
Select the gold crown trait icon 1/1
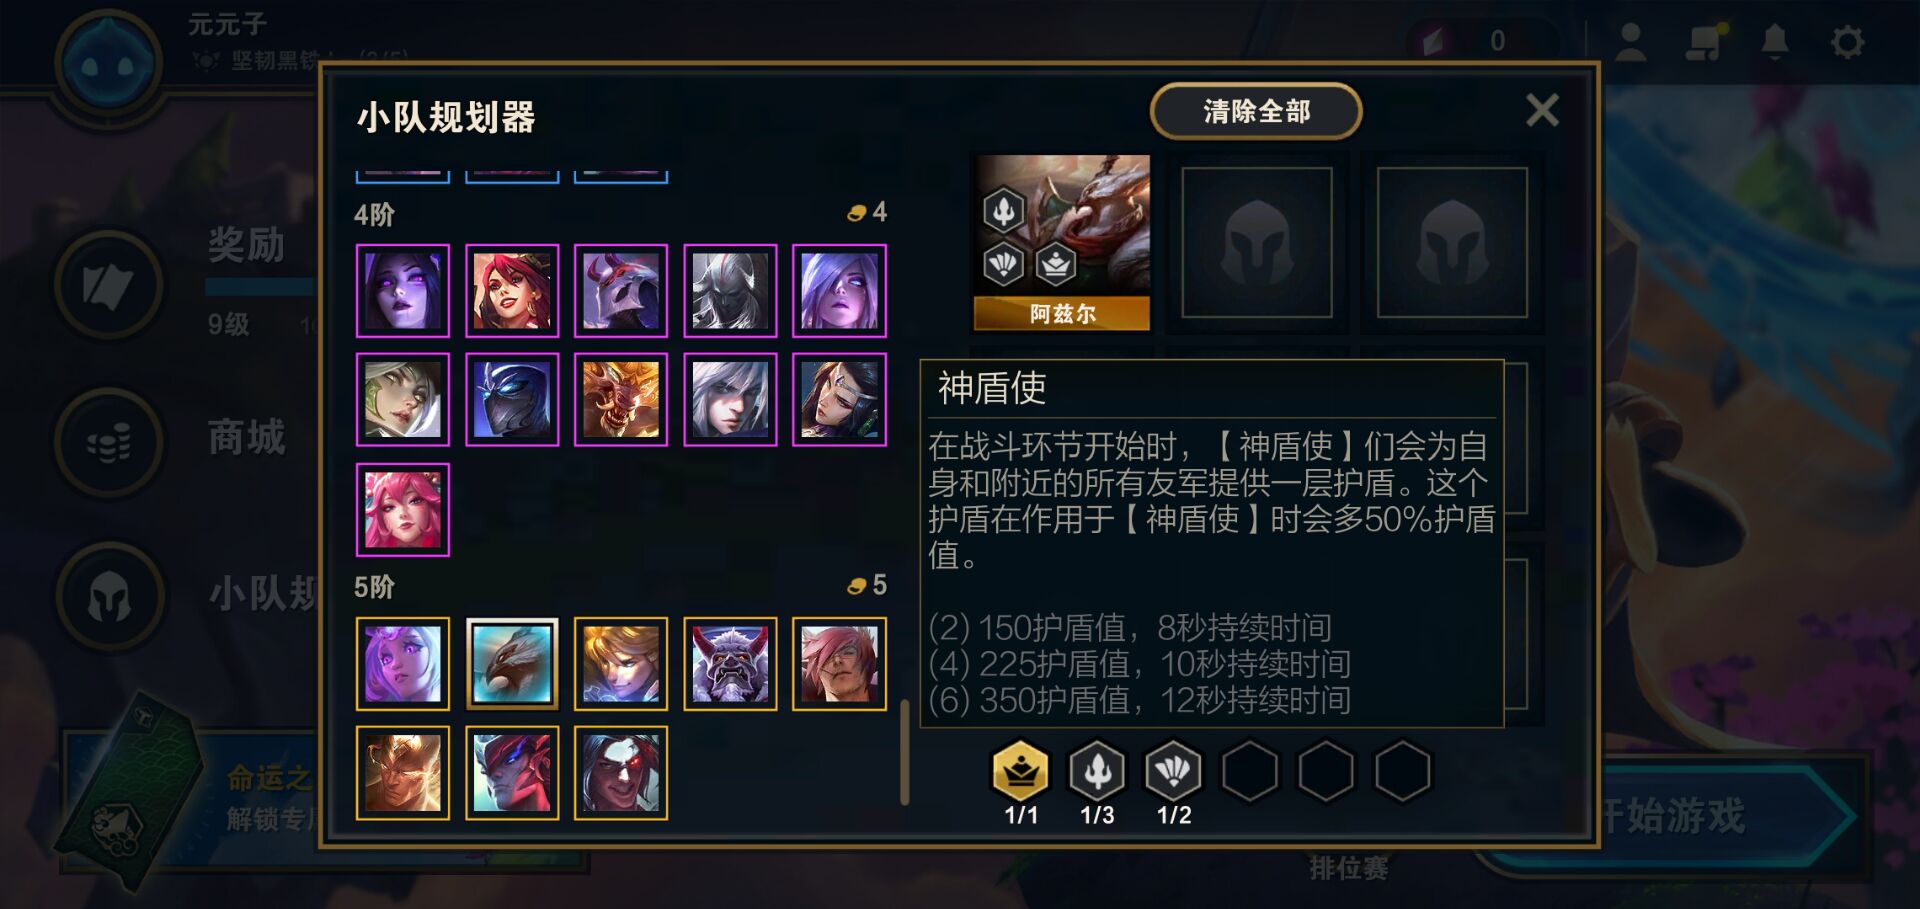[1021, 771]
